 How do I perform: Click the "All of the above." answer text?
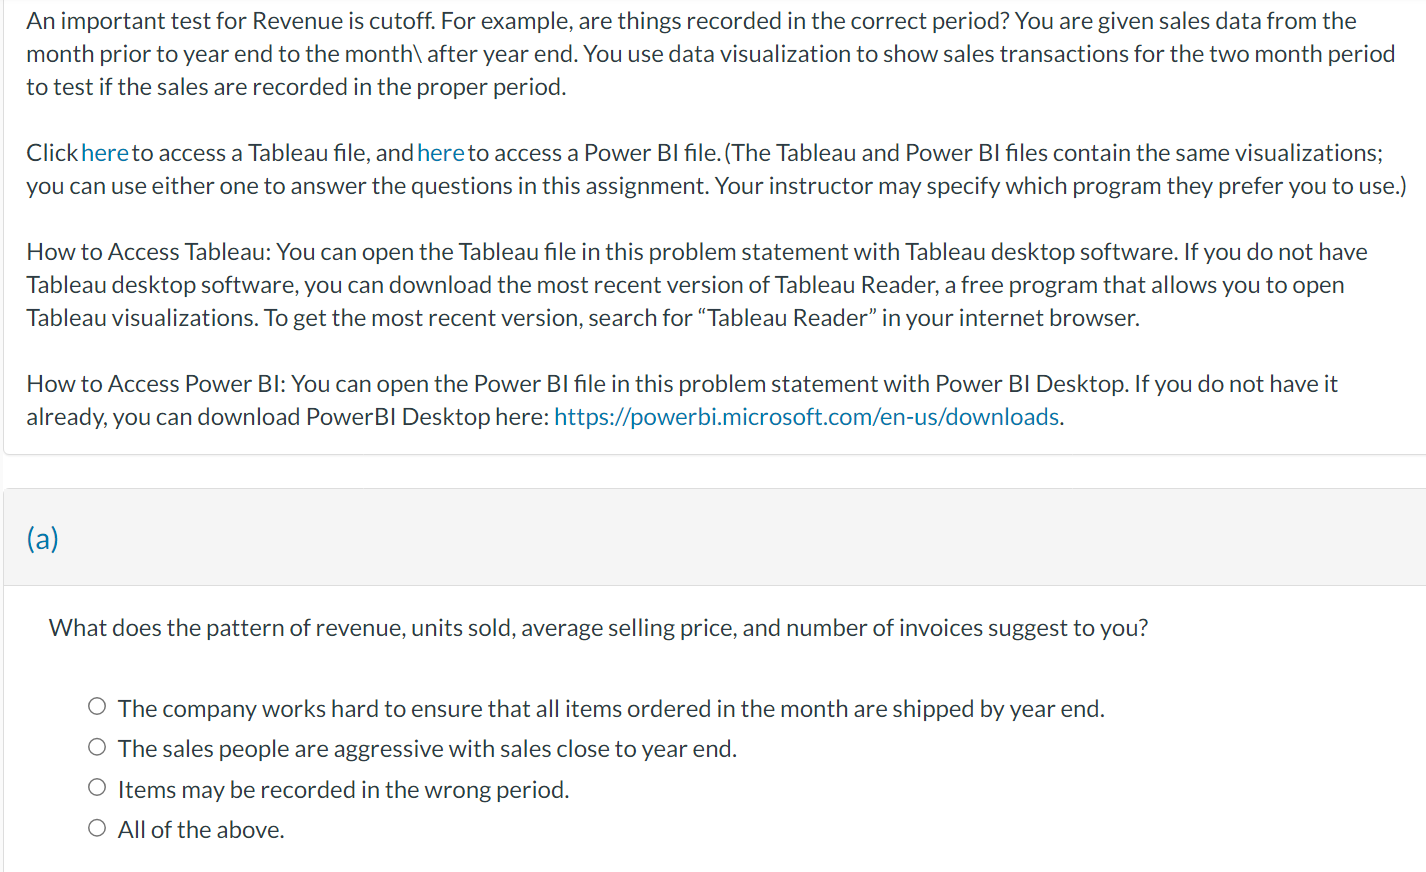pyautogui.click(x=201, y=830)
